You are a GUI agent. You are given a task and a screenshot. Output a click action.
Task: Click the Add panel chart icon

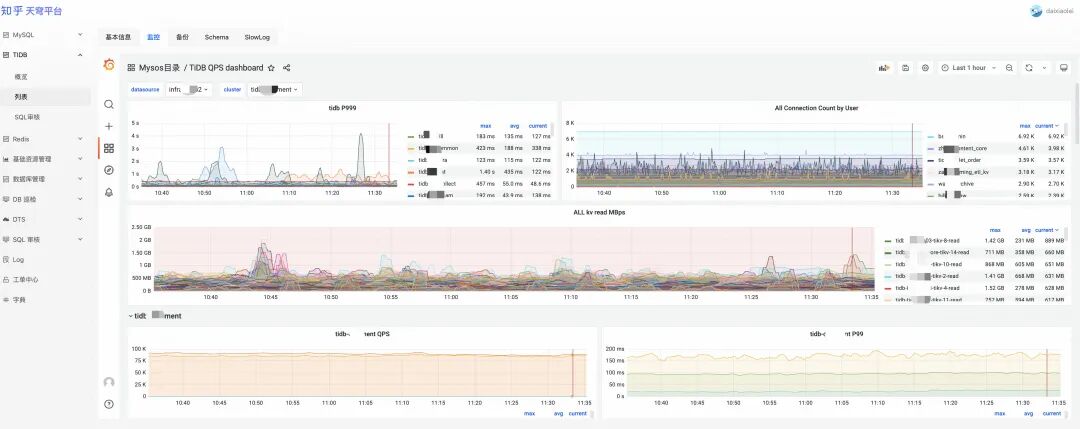pos(884,68)
